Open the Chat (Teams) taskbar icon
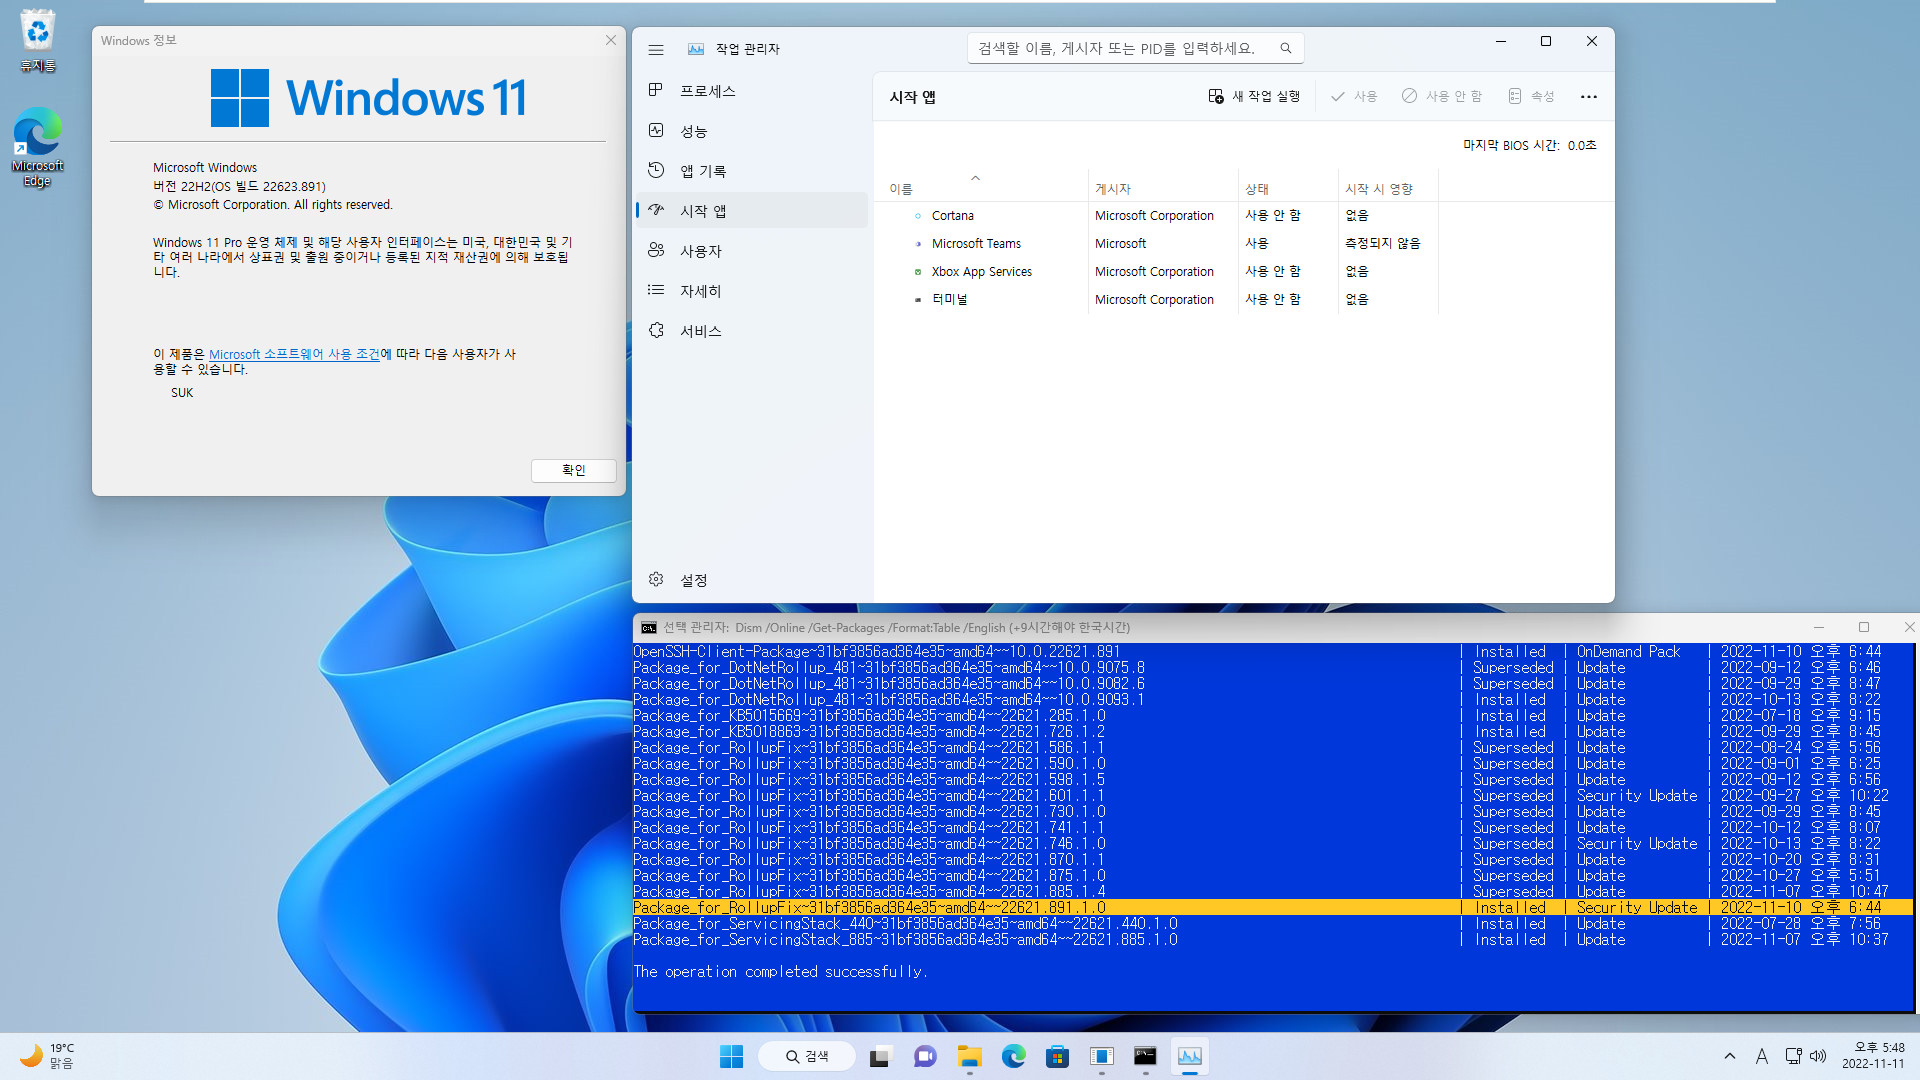This screenshot has width=1920, height=1080. coord(925,1057)
